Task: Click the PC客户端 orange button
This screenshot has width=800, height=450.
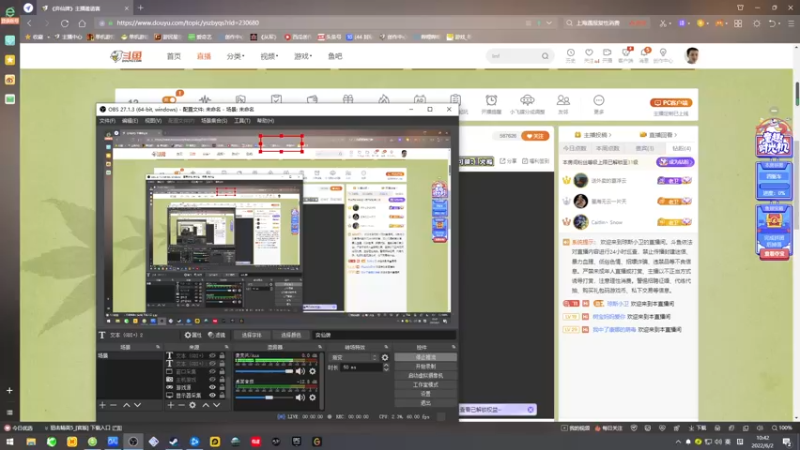Action: point(671,103)
